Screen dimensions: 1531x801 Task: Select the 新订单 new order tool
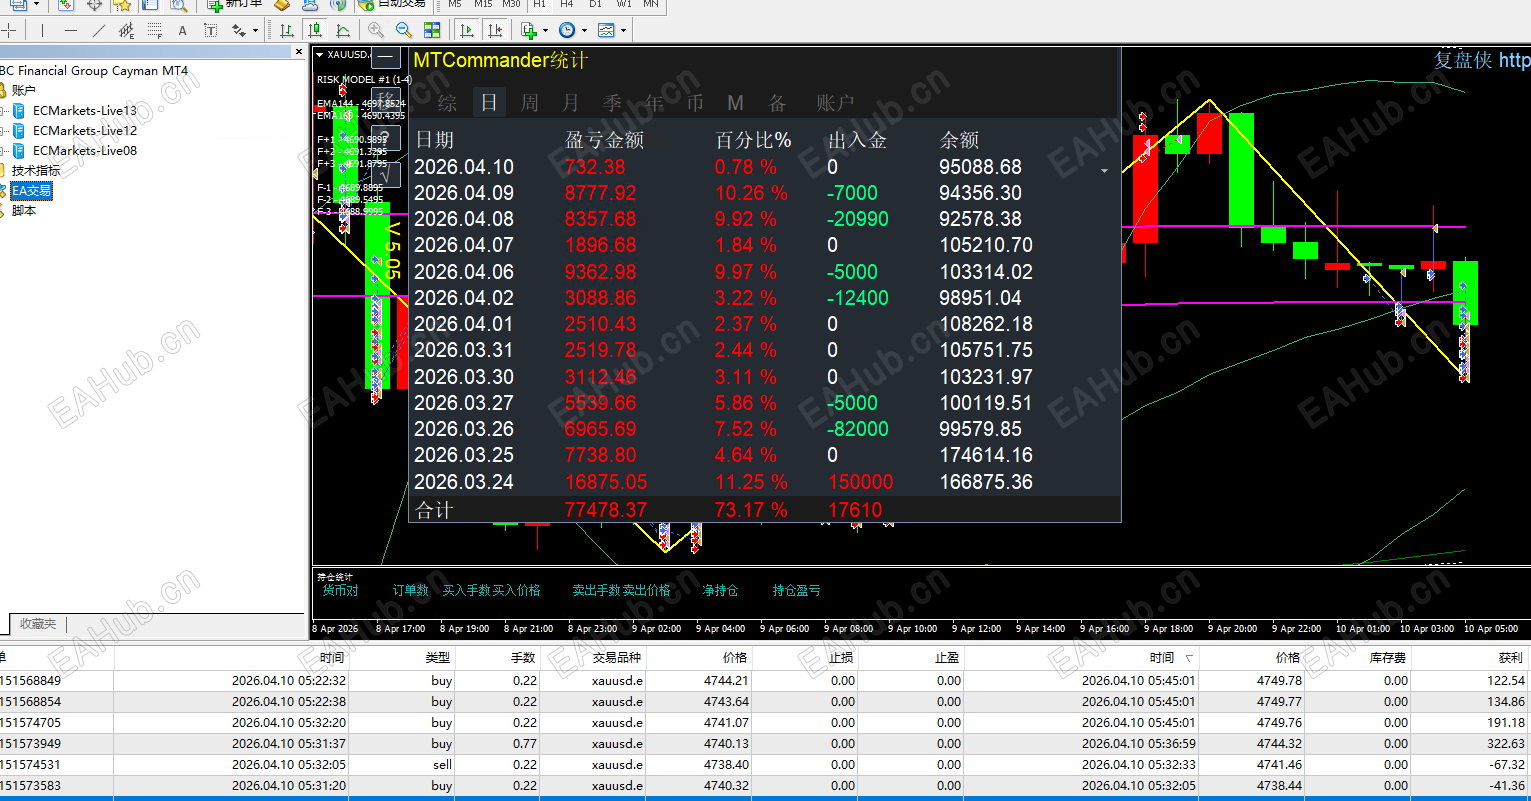click(x=234, y=9)
